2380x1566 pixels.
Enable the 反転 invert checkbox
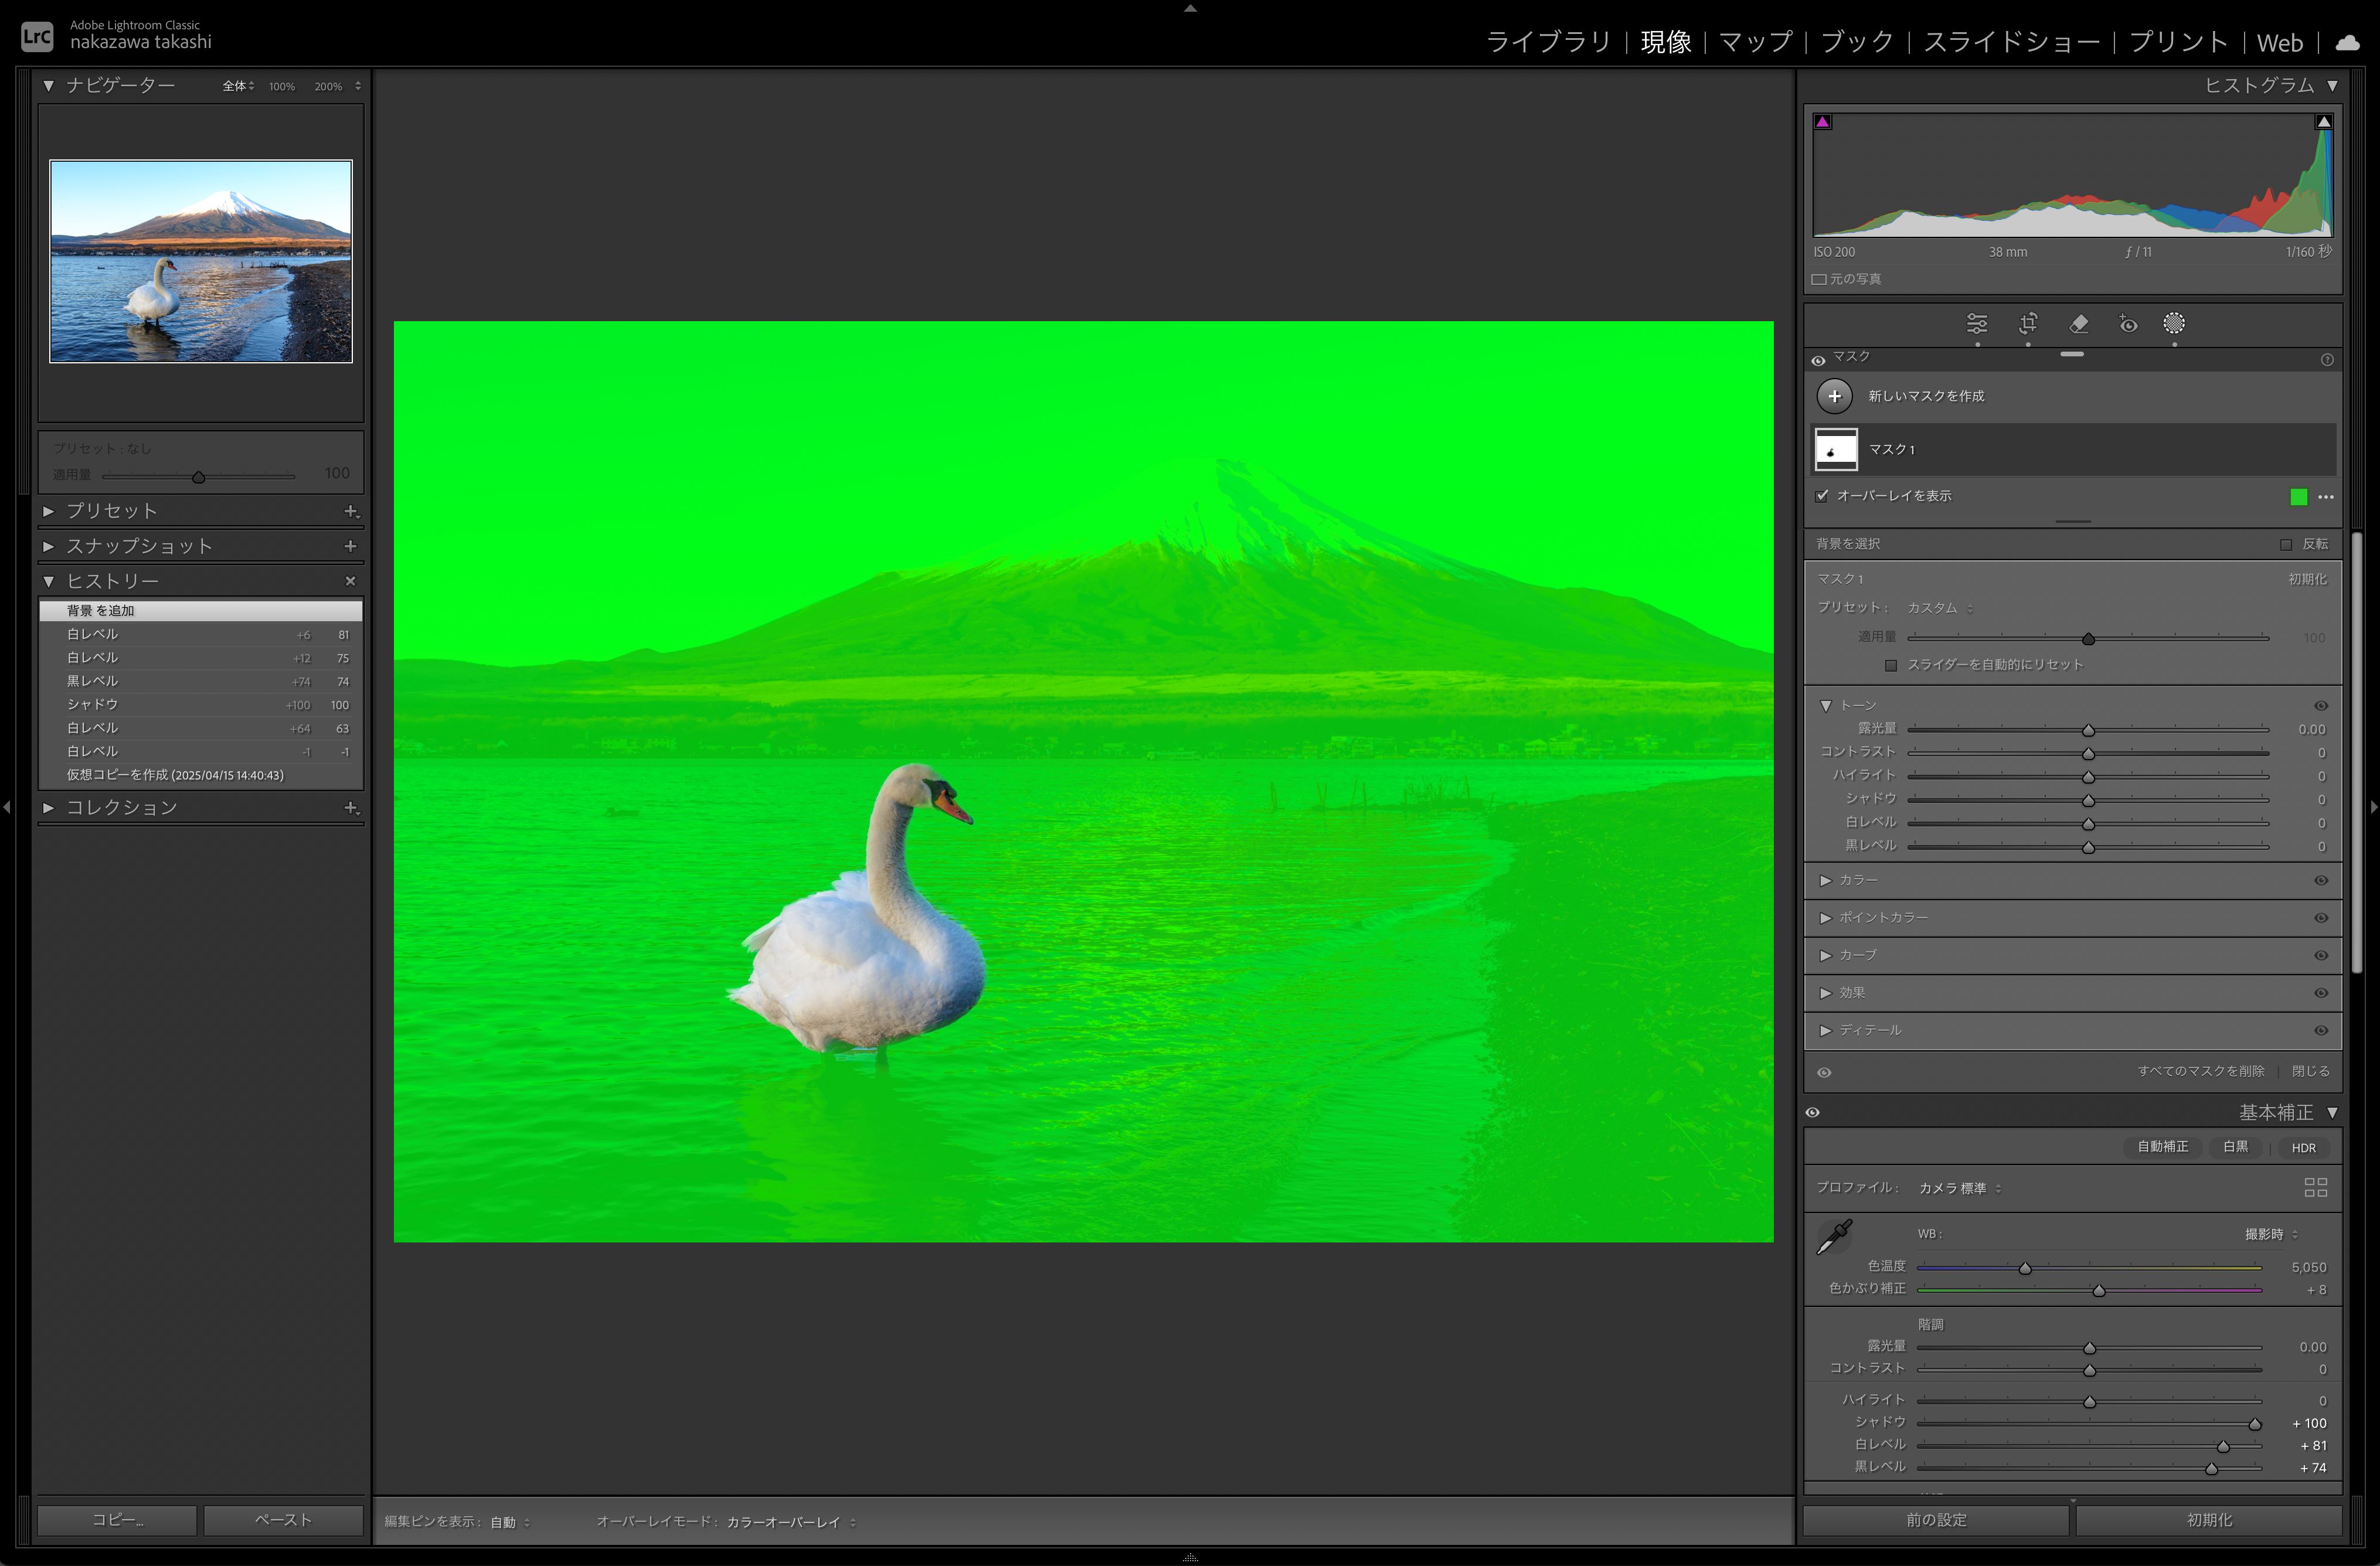pyautogui.click(x=2286, y=544)
